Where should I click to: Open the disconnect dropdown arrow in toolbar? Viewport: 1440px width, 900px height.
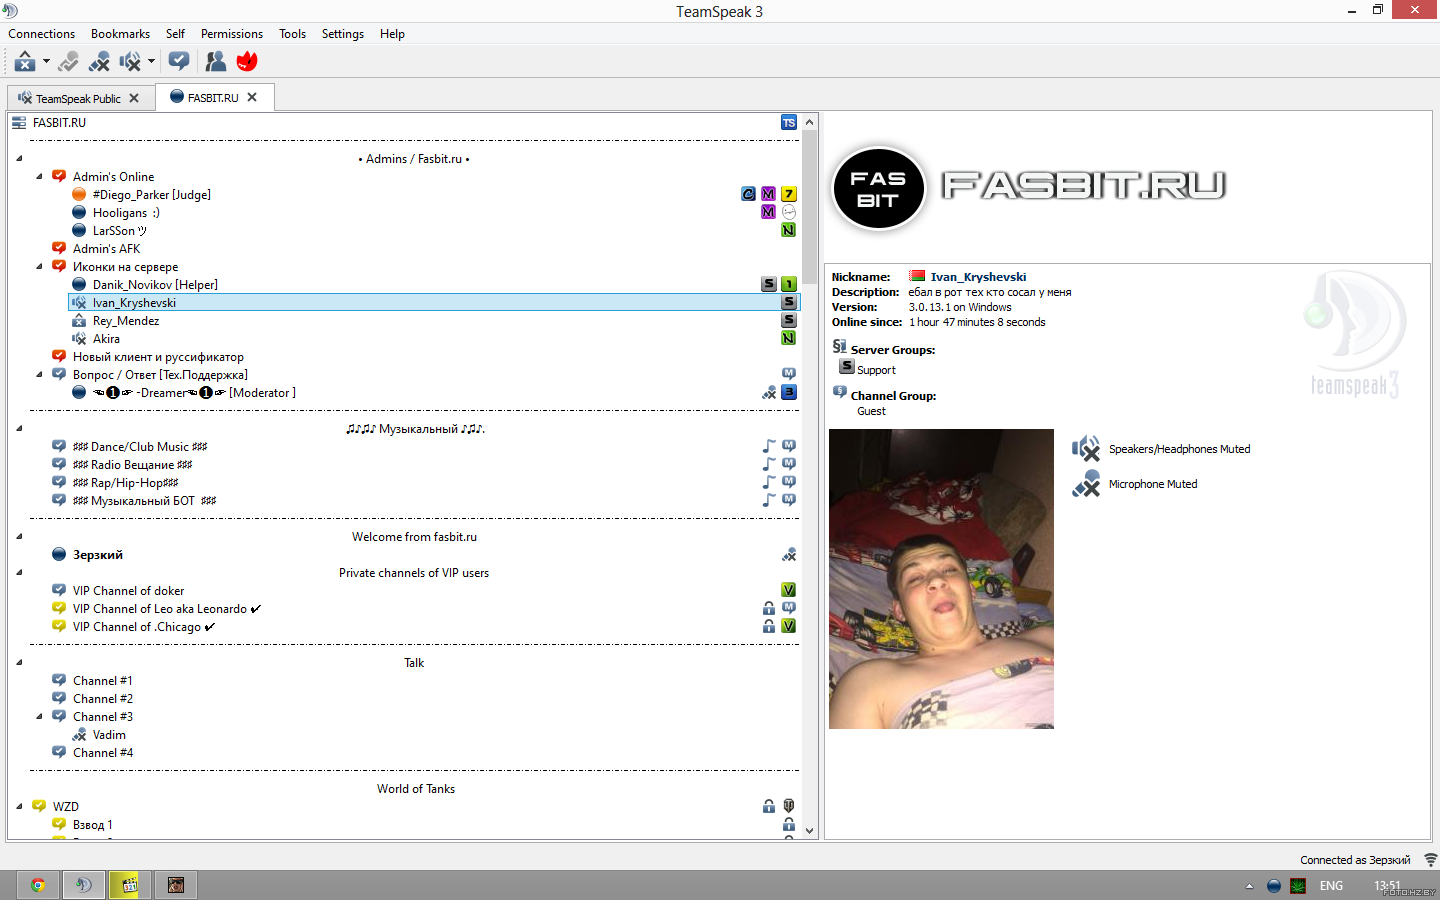(46, 62)
